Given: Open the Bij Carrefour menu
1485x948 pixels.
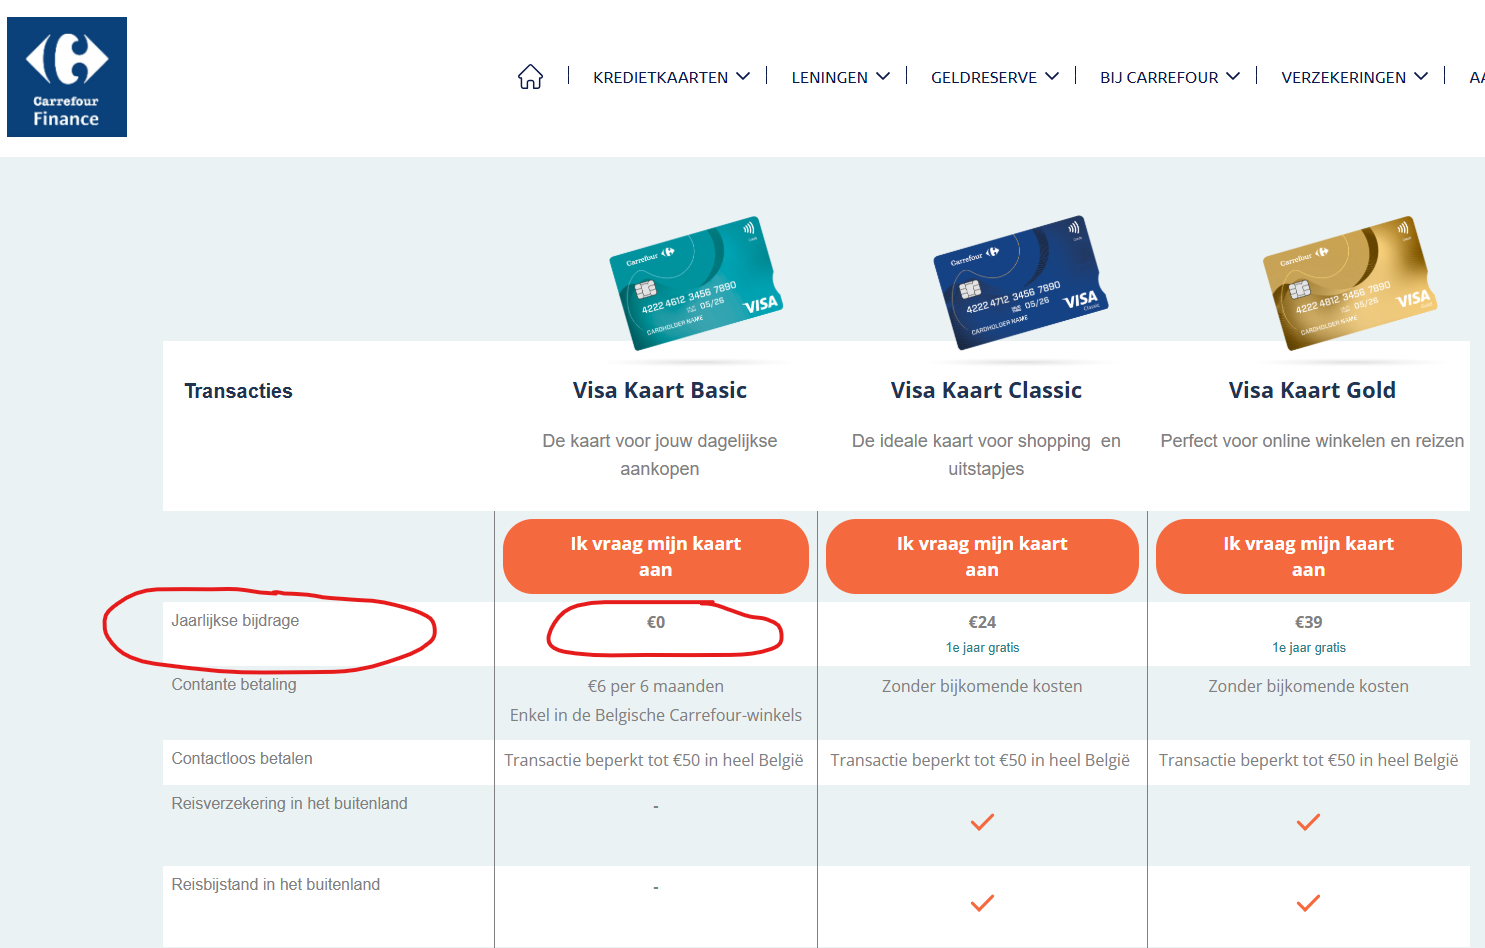Looking at the screenshot, I should [1169, 77].
